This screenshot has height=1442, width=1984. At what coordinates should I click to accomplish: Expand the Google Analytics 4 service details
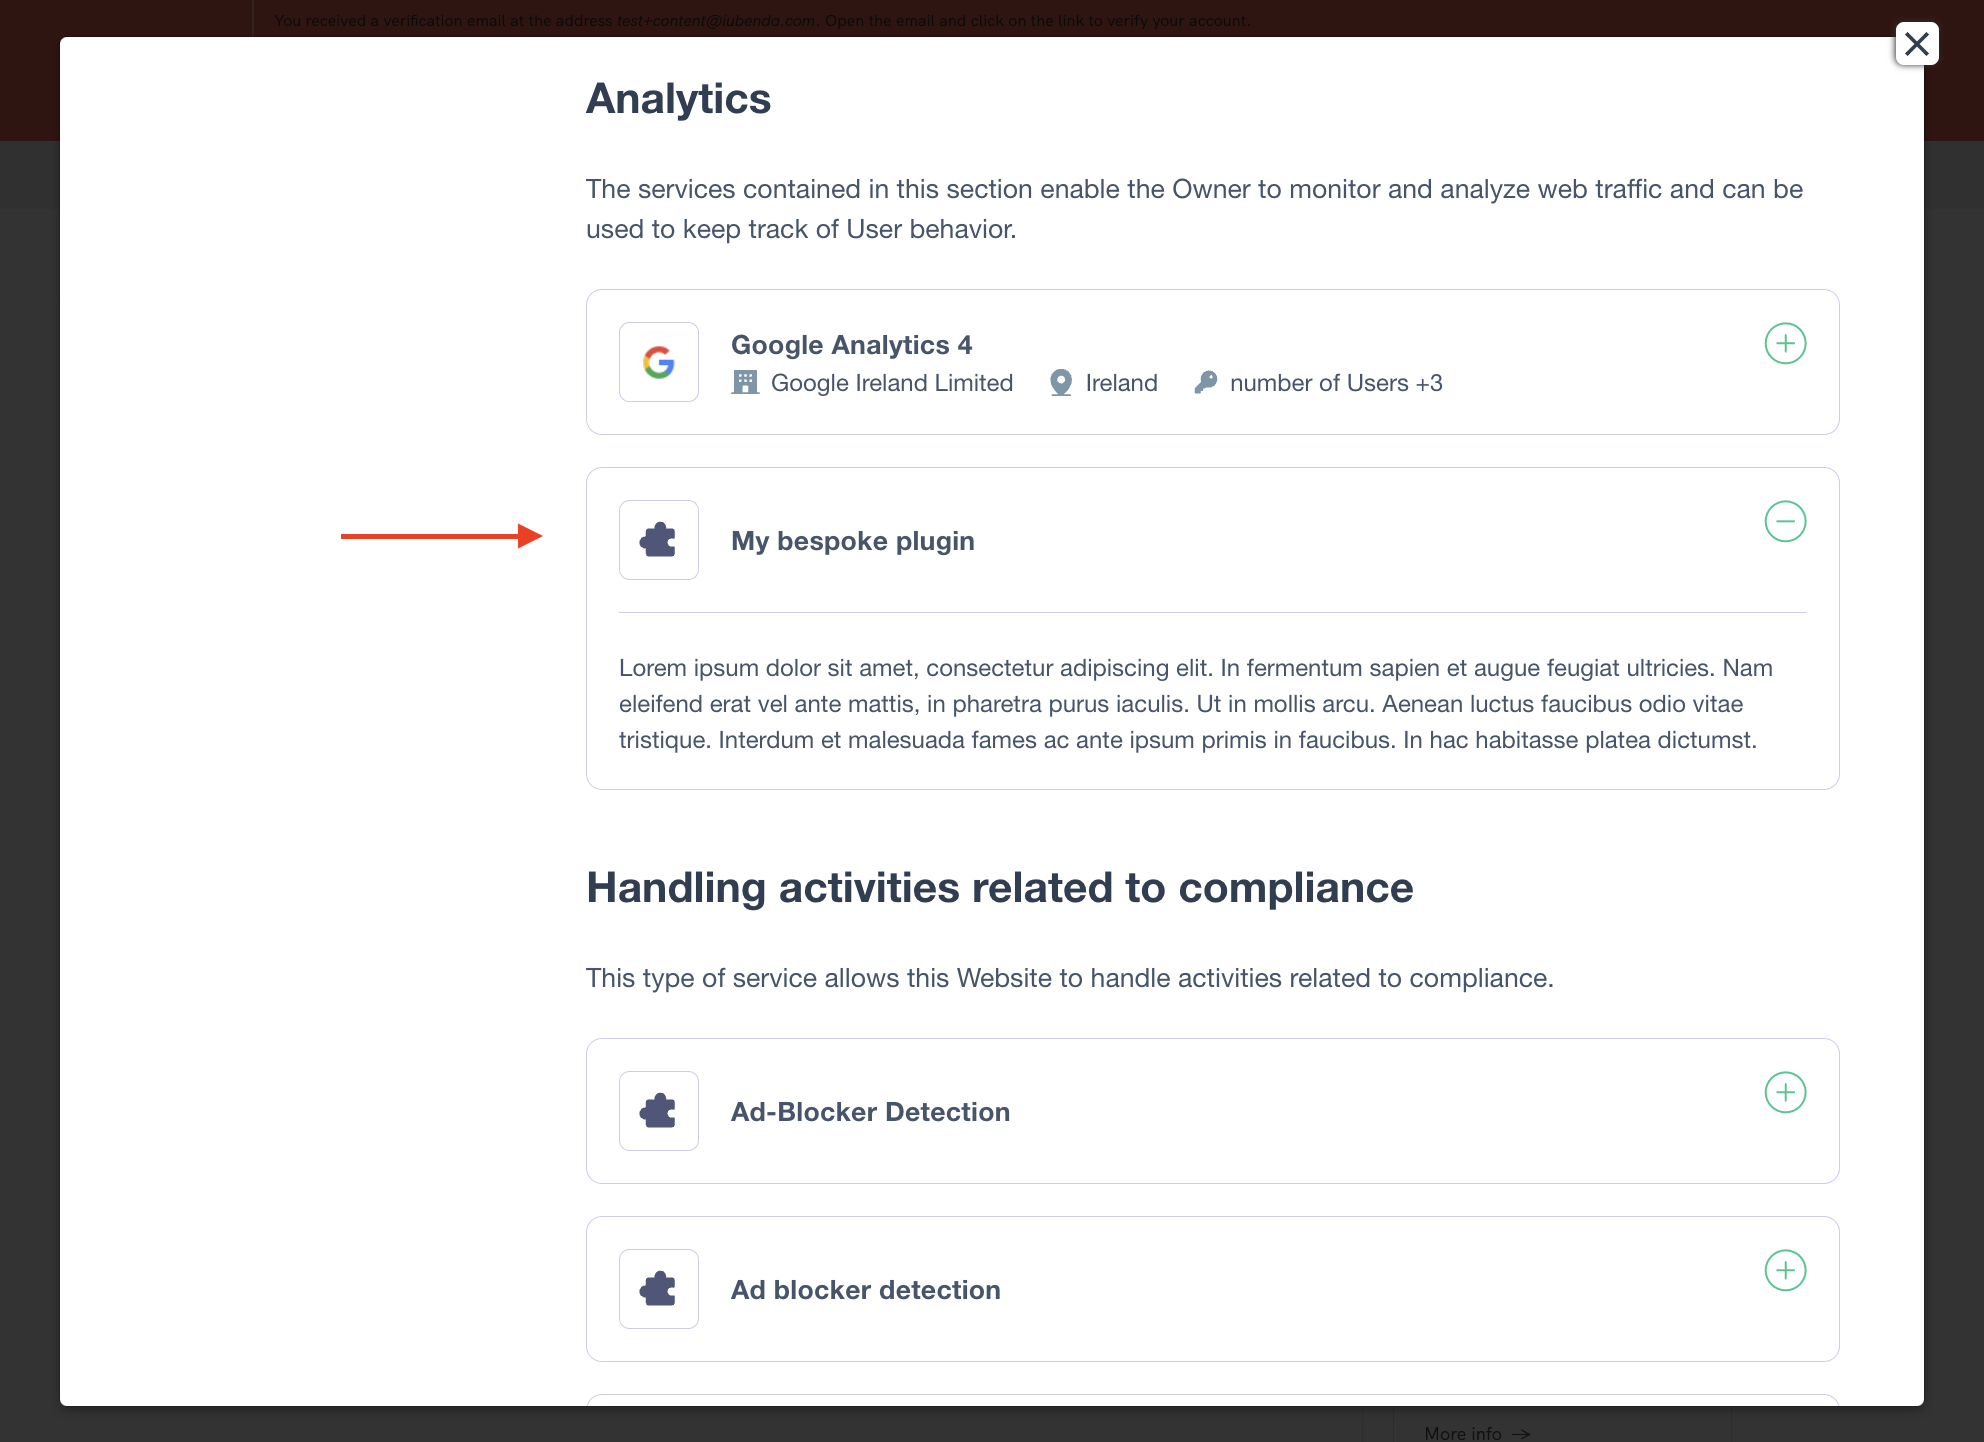pyautogui.click(x=1786, y=343)
